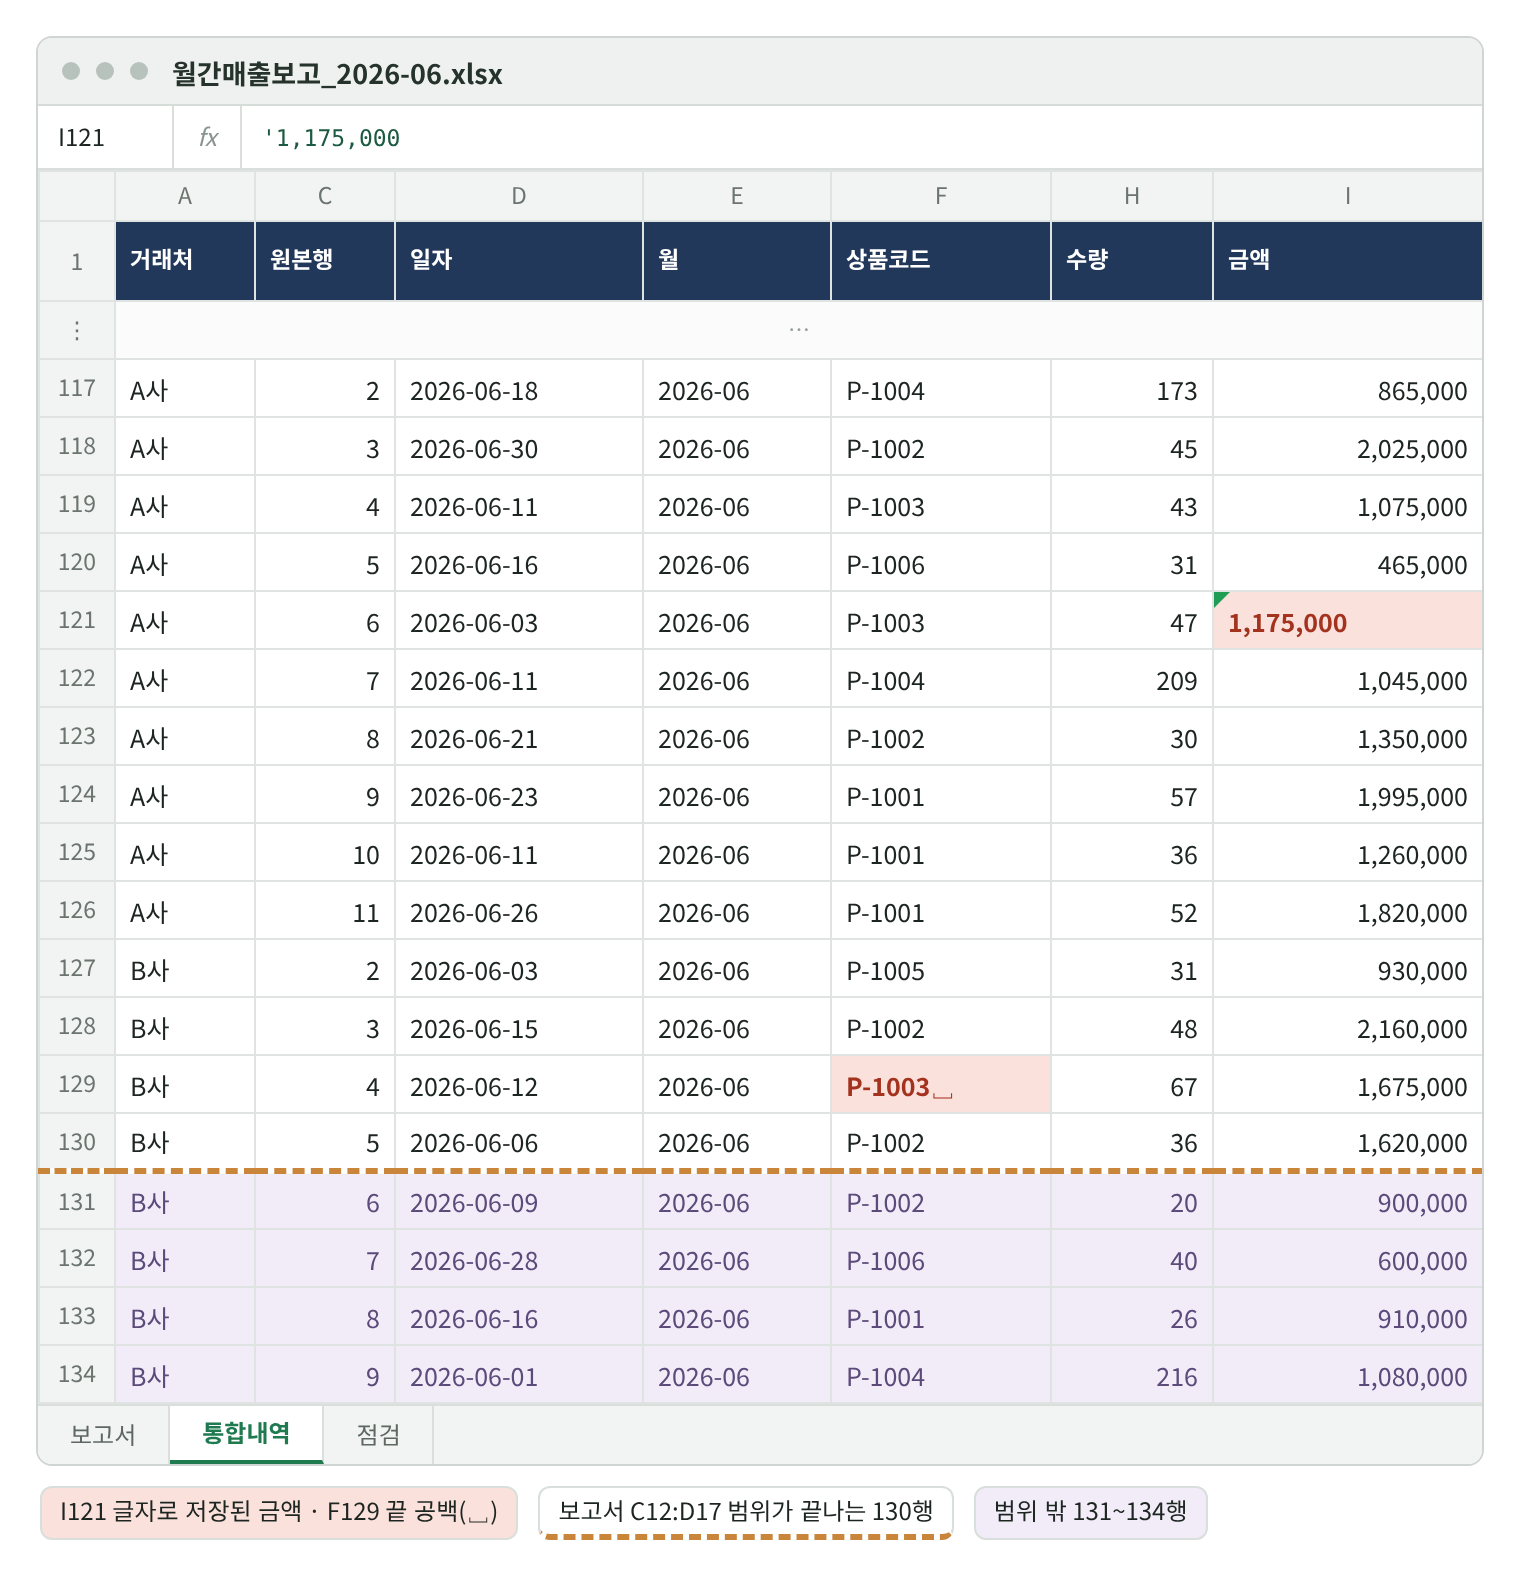This screenshot has width=1520, height=1576.
Task: Open the 점검 sheet tab
Action: tap(378, 1434)
